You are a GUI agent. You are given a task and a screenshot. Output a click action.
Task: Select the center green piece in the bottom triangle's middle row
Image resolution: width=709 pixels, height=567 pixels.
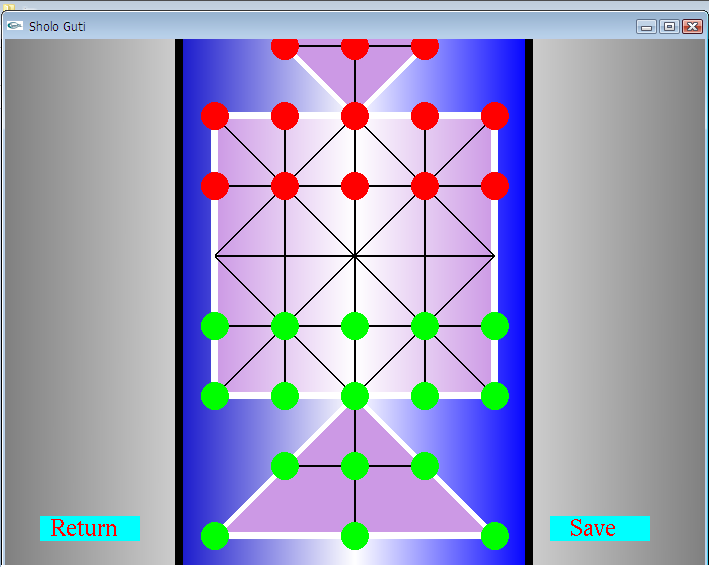(355, 466)
